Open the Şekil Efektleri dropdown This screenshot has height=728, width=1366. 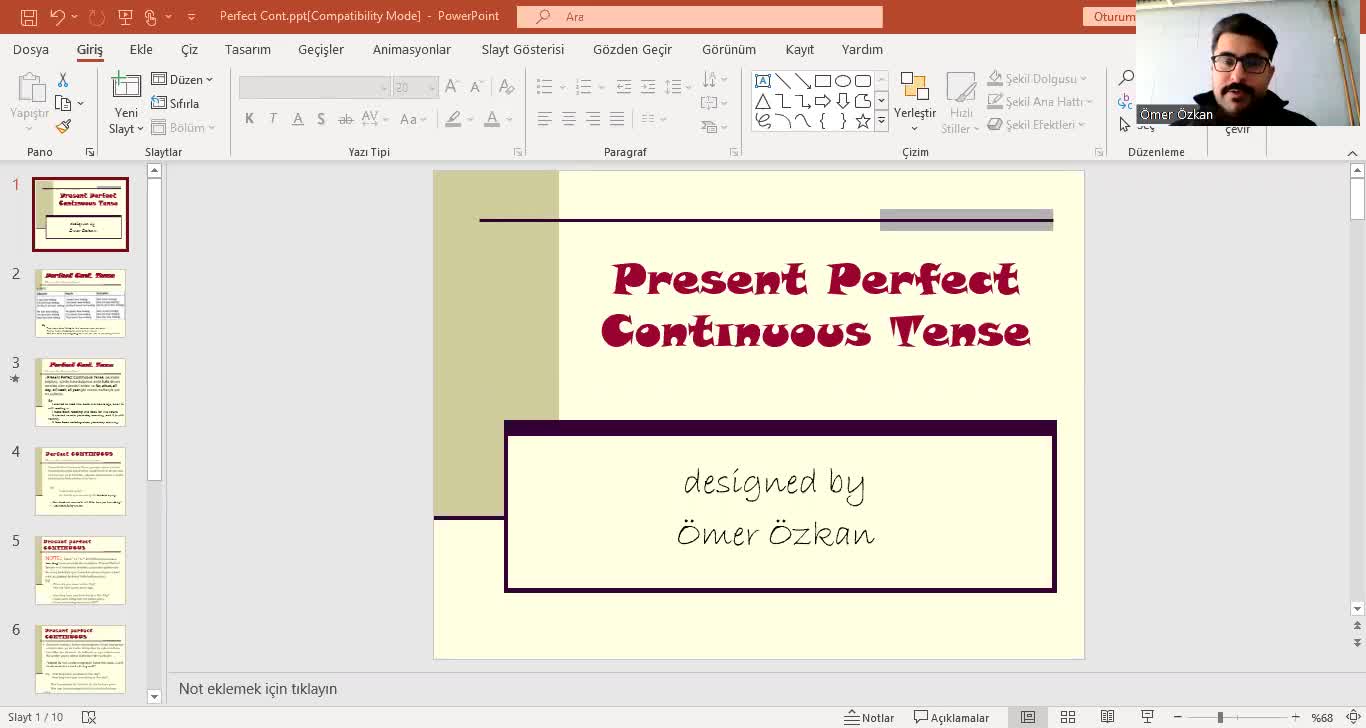[1037, 125]
